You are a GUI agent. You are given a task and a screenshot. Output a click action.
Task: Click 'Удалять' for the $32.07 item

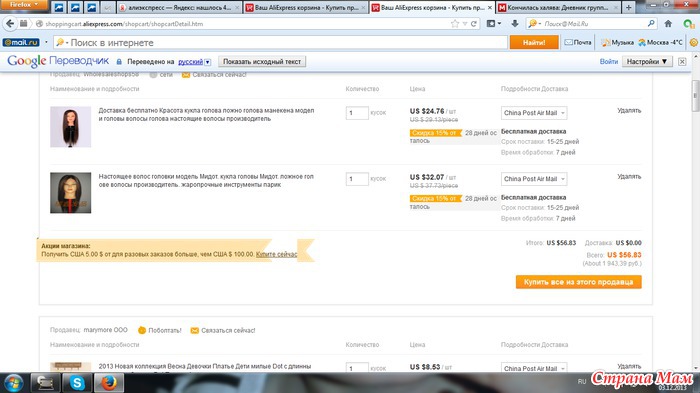point(629,176)
